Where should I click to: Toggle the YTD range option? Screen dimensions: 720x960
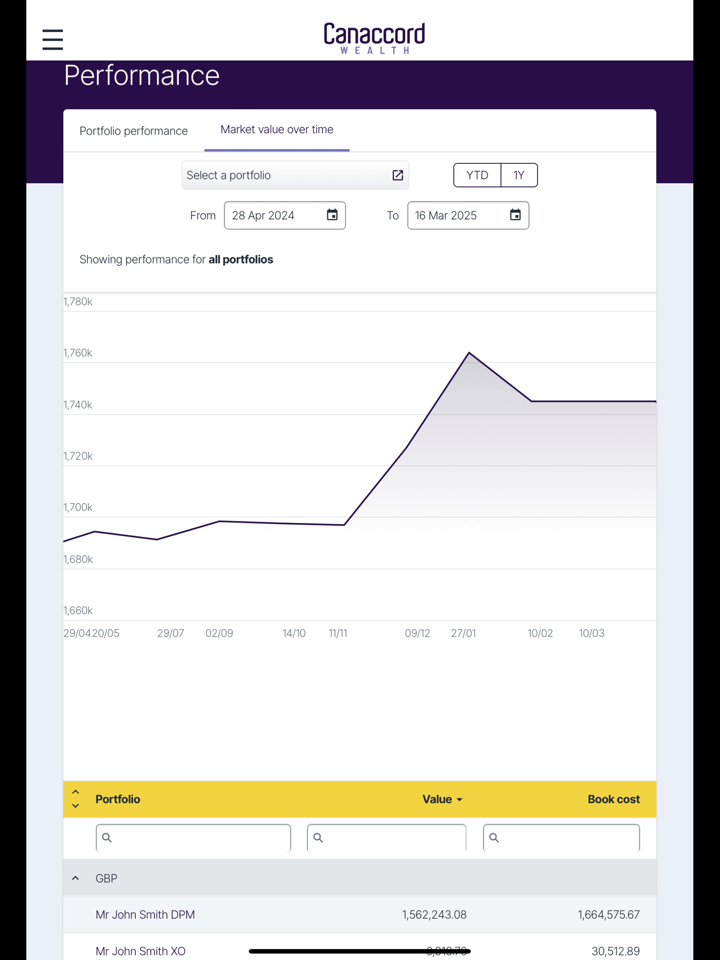[x=477, y=175]
